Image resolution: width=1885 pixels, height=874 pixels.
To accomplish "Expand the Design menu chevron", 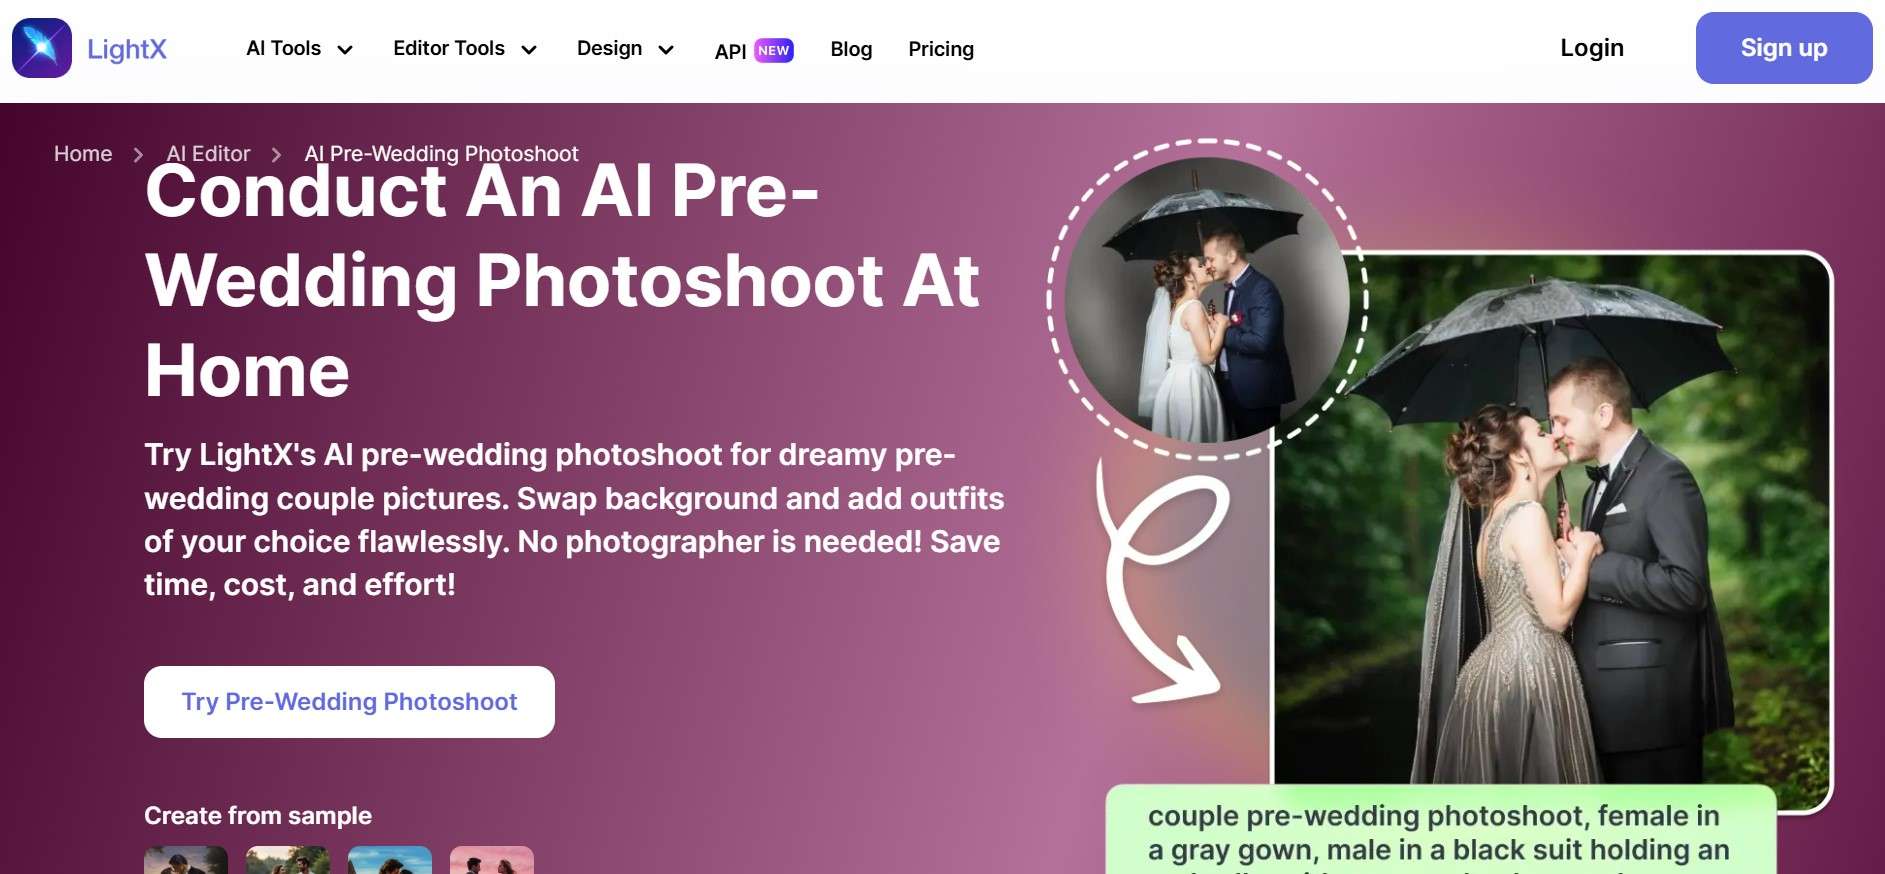I will [666, 50].
